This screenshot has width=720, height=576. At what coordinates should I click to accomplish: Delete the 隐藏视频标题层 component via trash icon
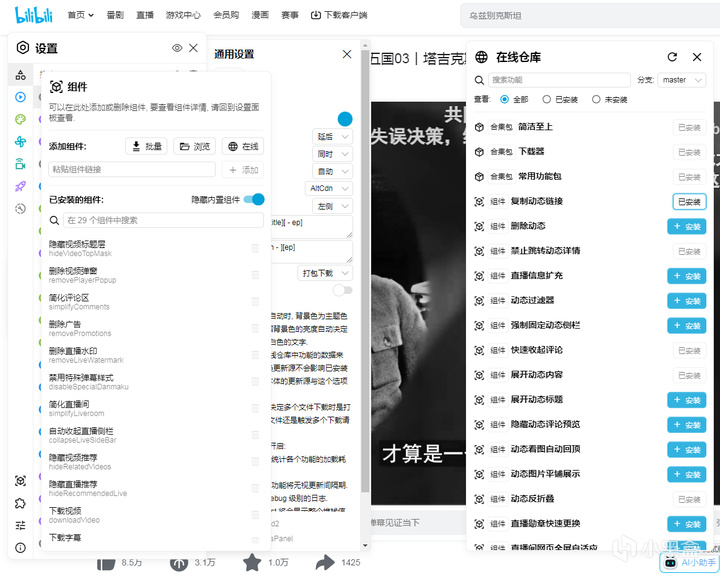255,248
